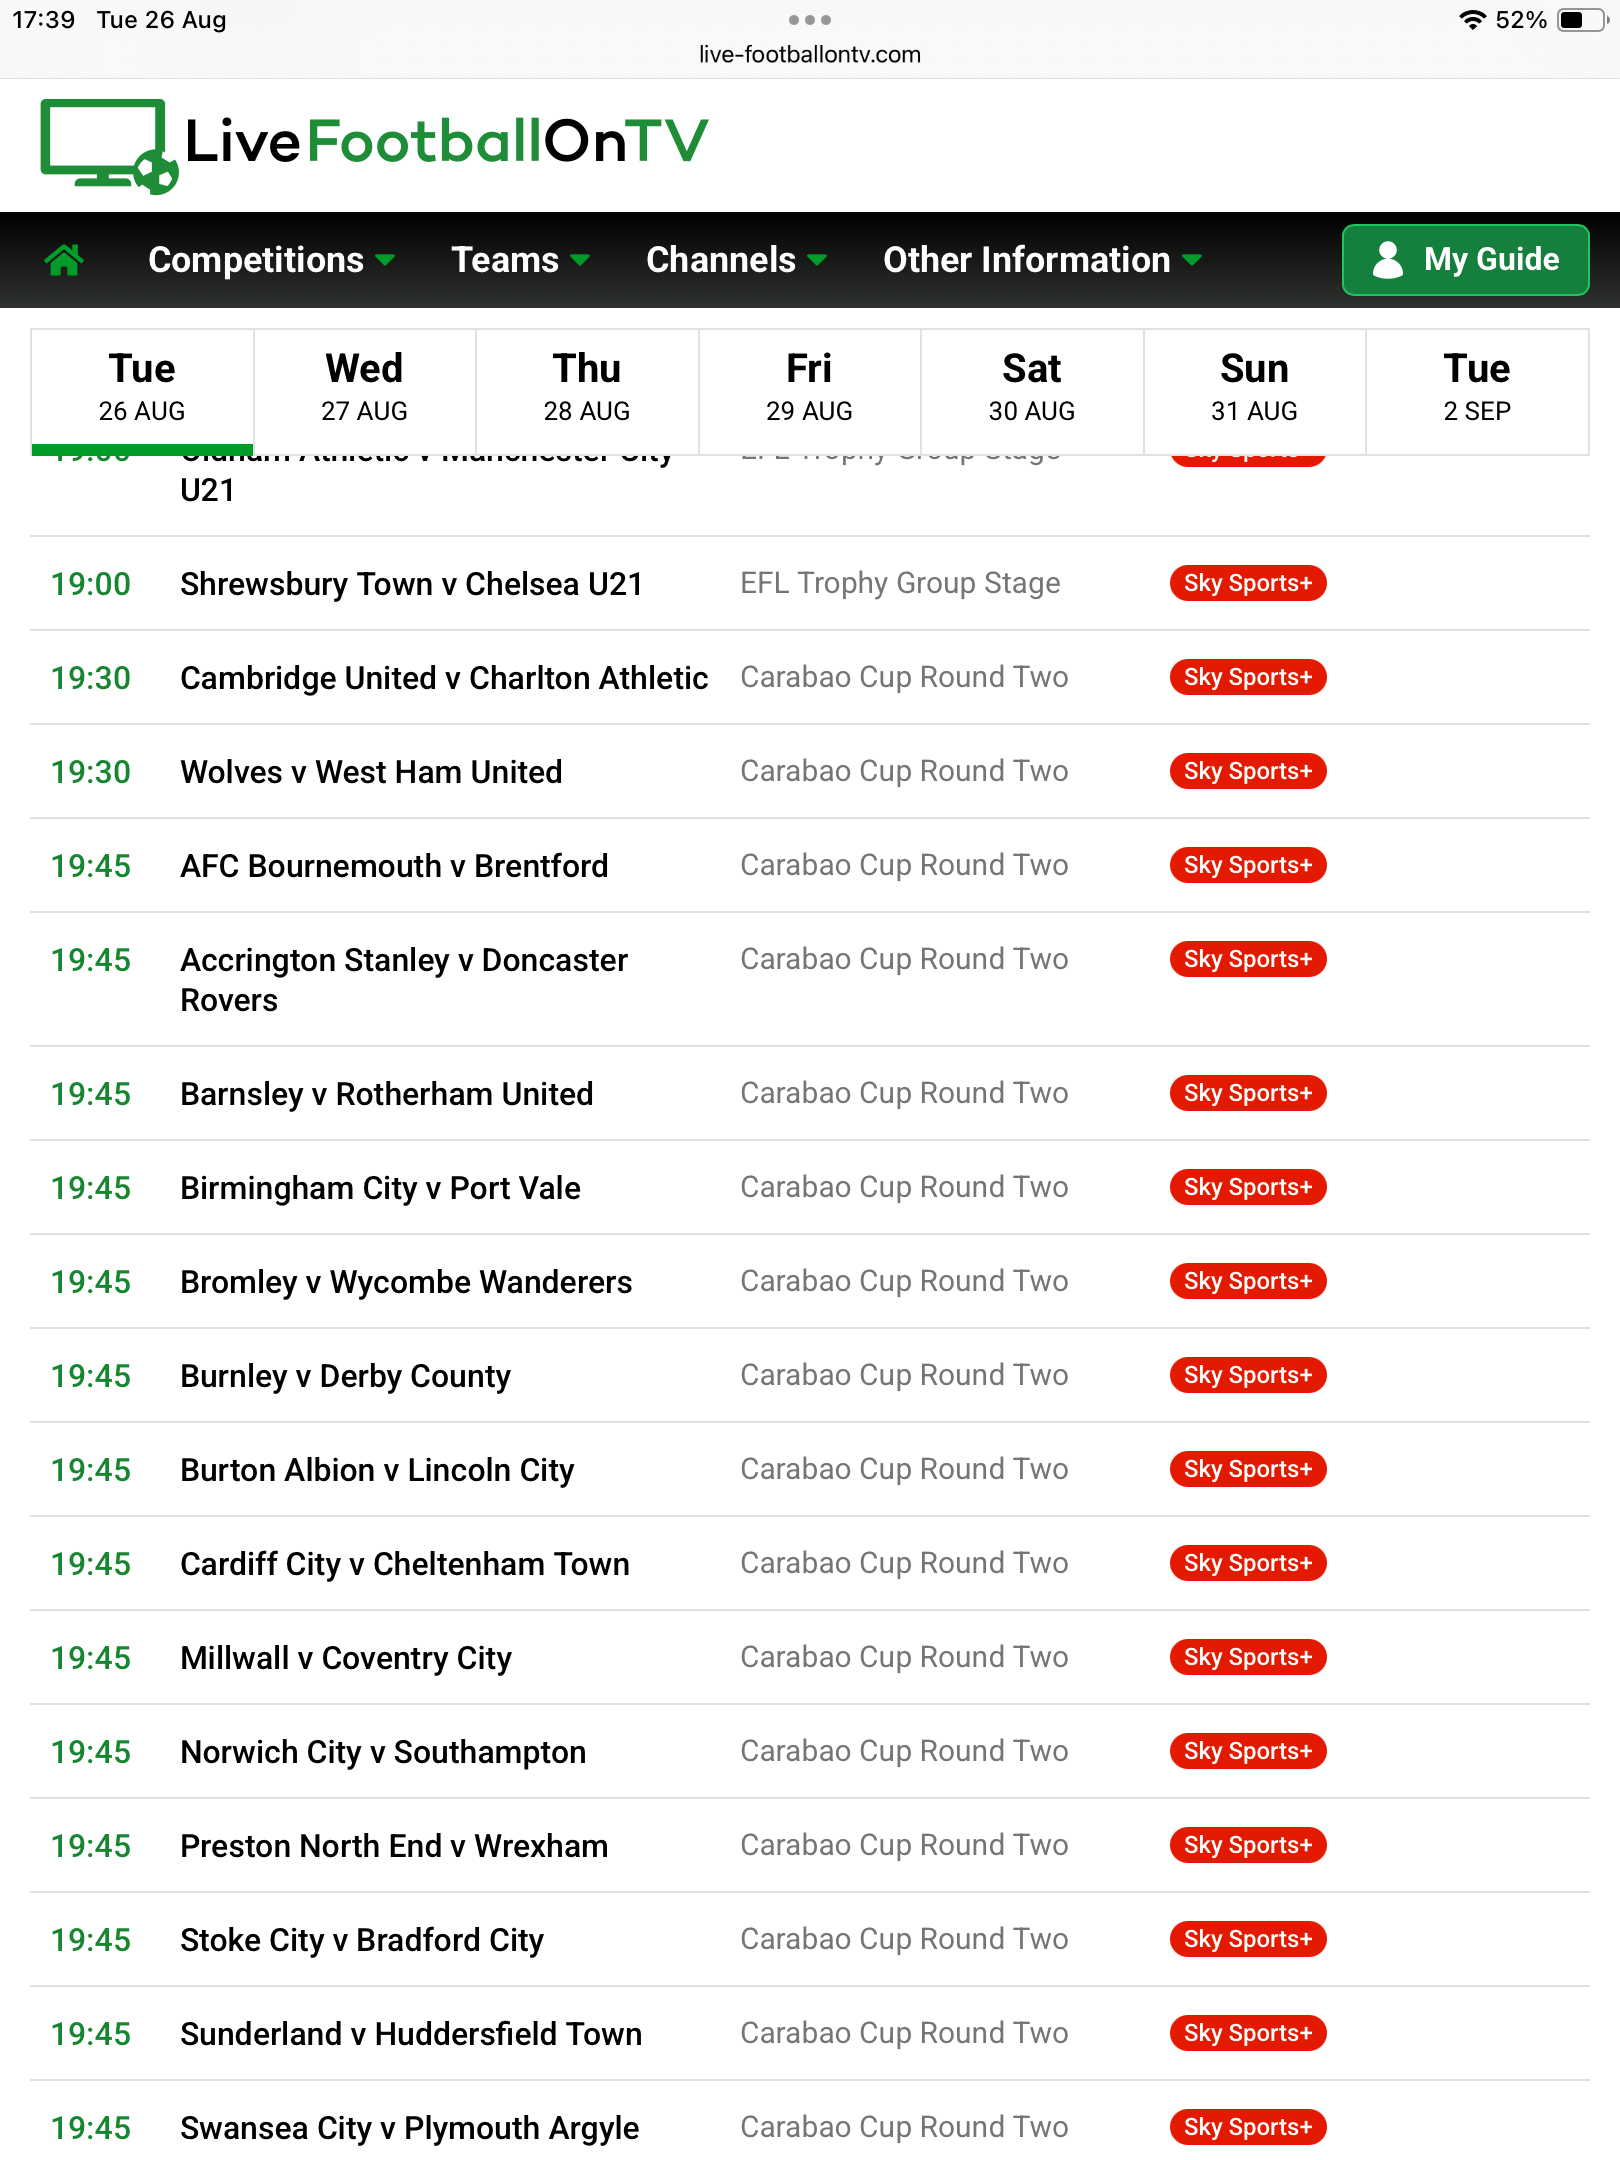Open the Other Information dropdown

pos(1041,260)
